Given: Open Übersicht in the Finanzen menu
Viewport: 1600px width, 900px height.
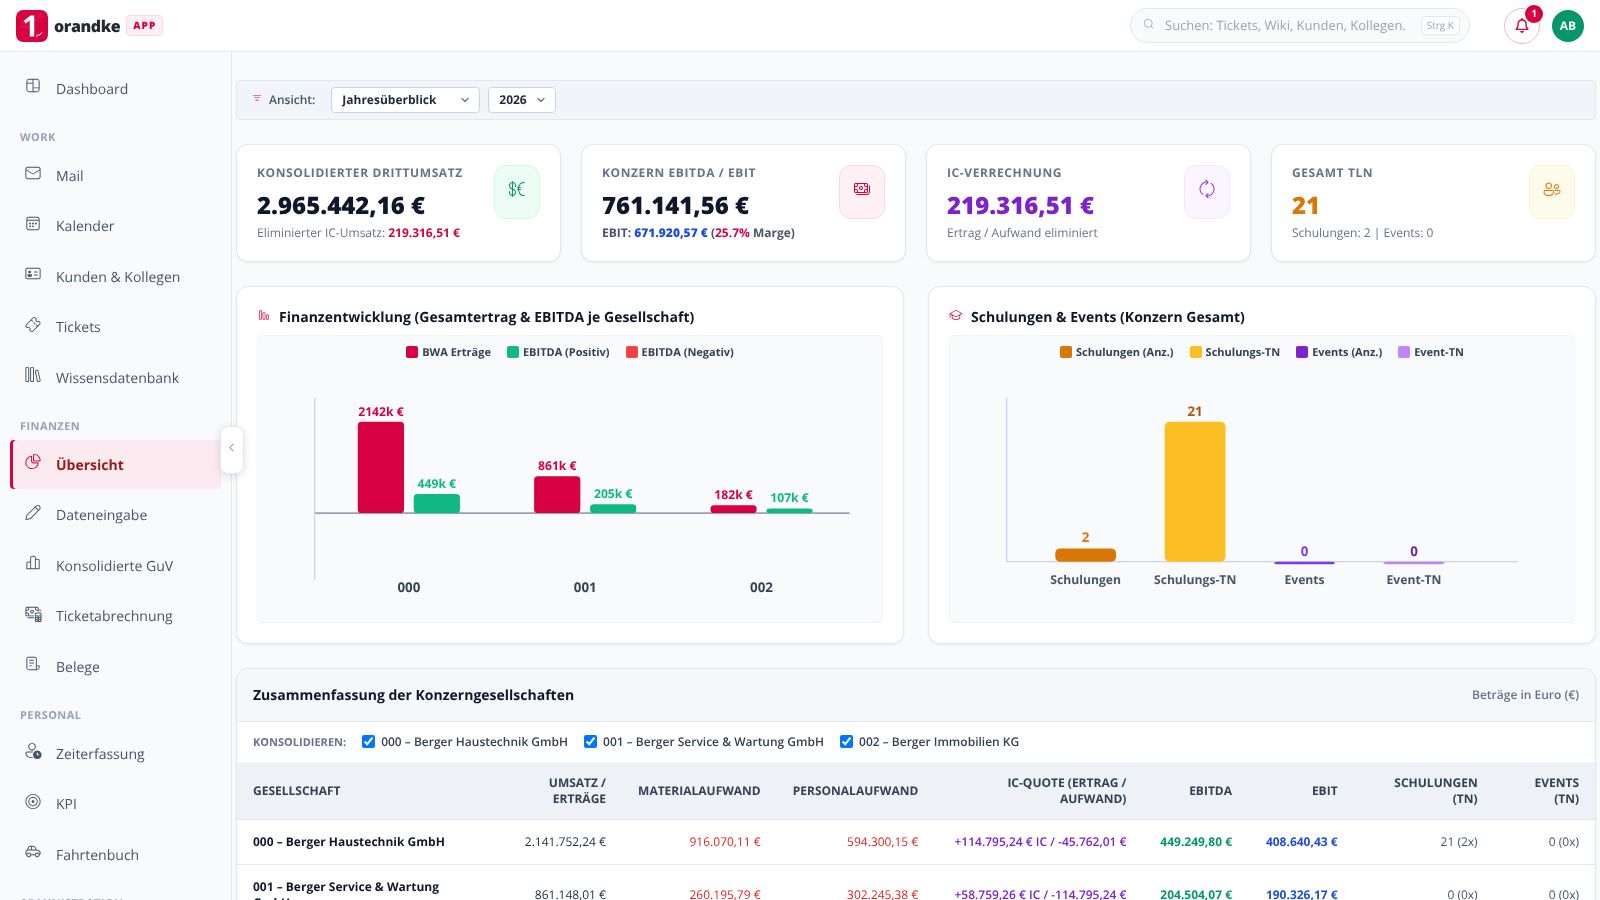Looking at the screenshot, I should coord(116,465).
